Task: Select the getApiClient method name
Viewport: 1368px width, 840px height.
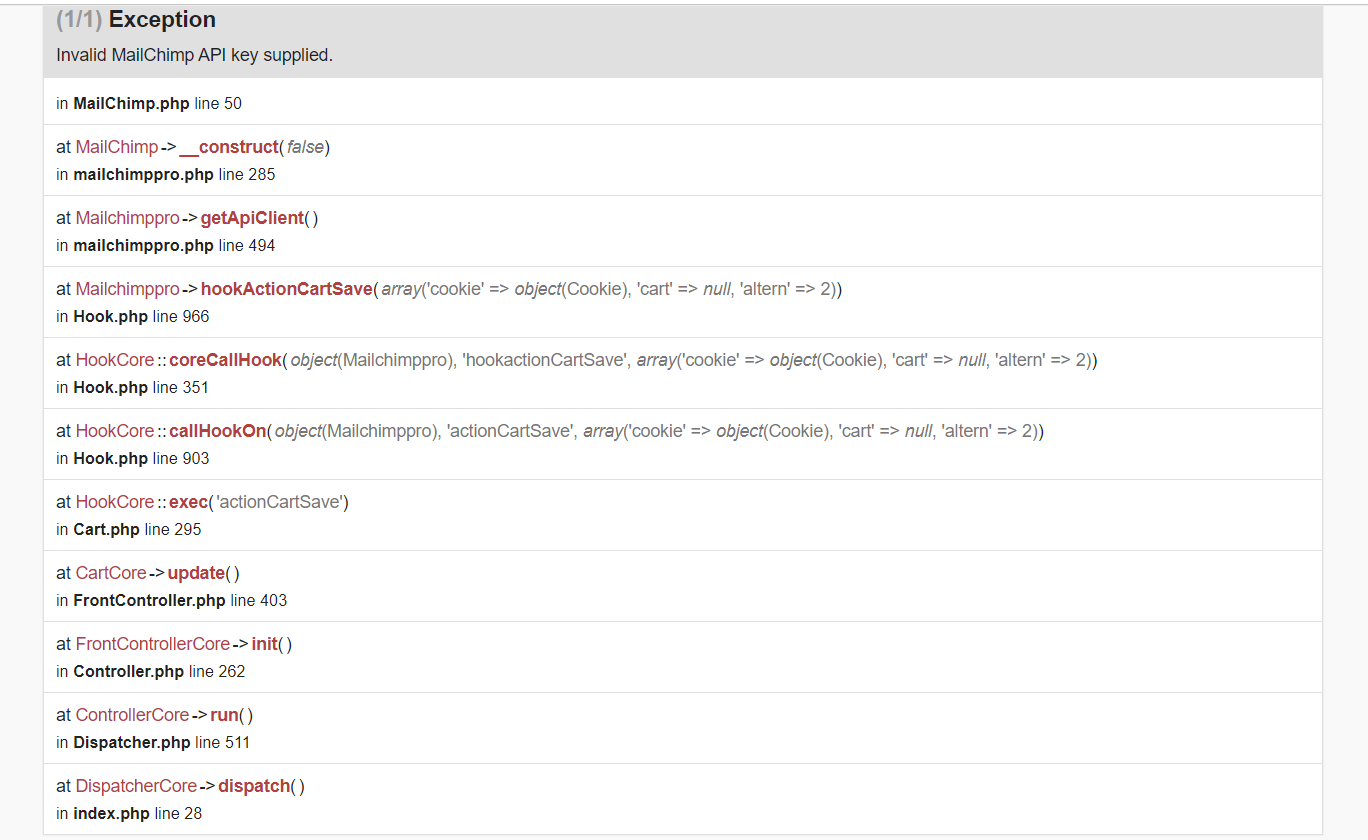Action: click(251, 218)
